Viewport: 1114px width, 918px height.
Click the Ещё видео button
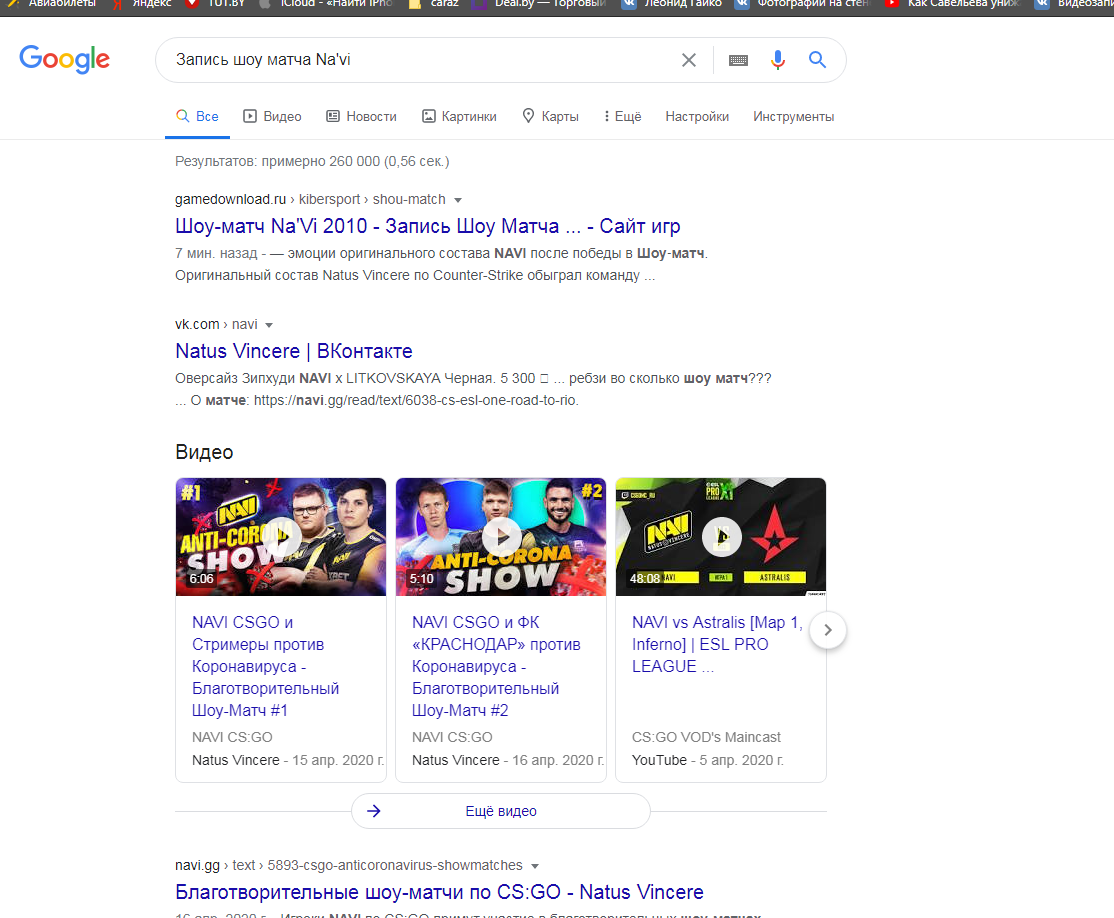(x=501, y=811)
